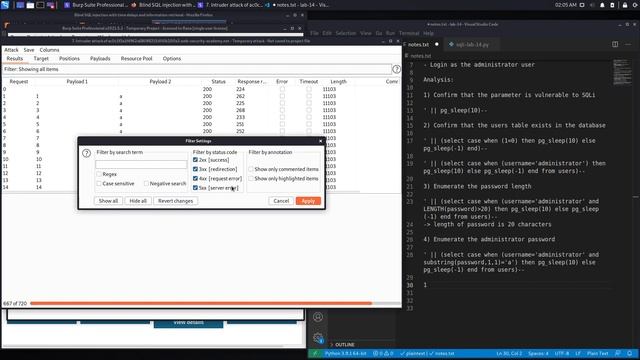The width and height of the screenshot is (640, 360).
Task: Click the View details button in Firefox
Action: tap(189, 323)
